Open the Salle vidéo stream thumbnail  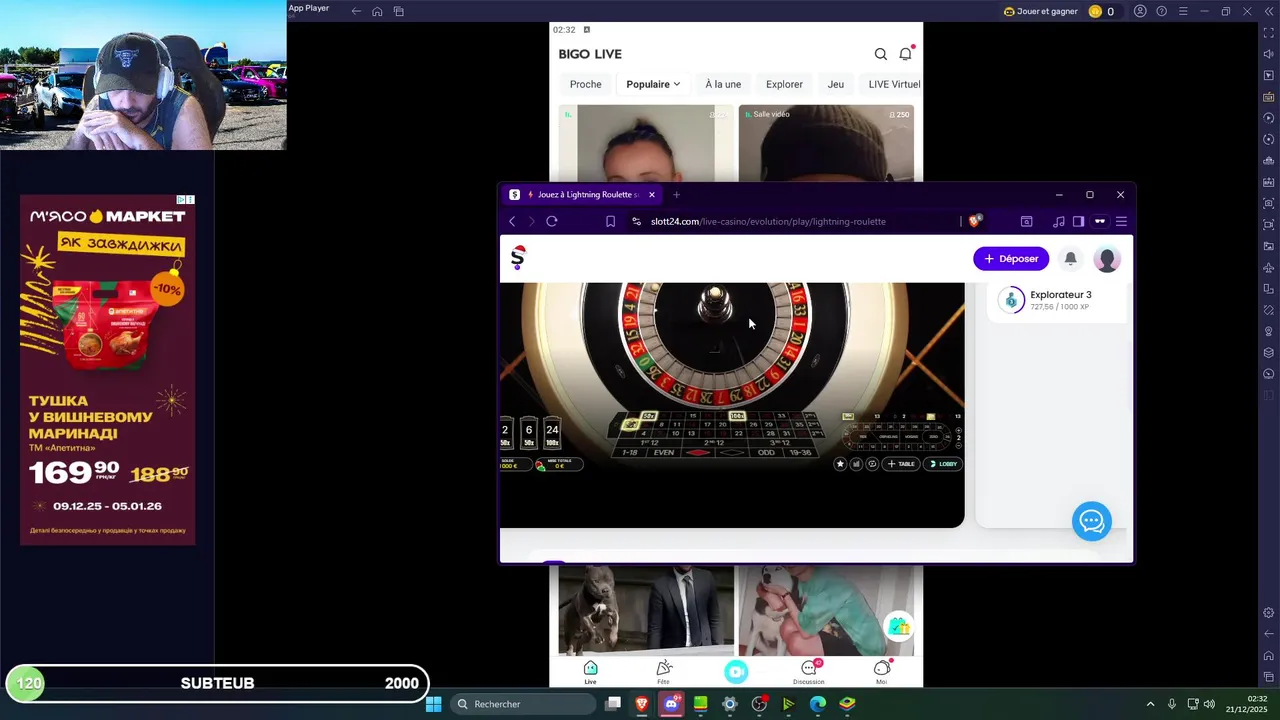826,143
